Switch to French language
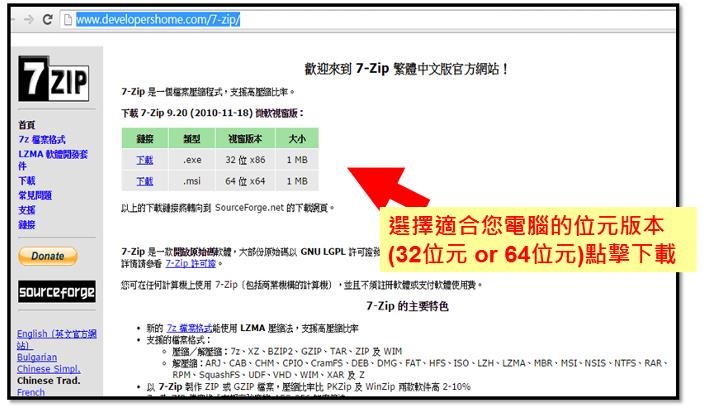This screenshot has width=703, height=406. click(x=31, y=392)
